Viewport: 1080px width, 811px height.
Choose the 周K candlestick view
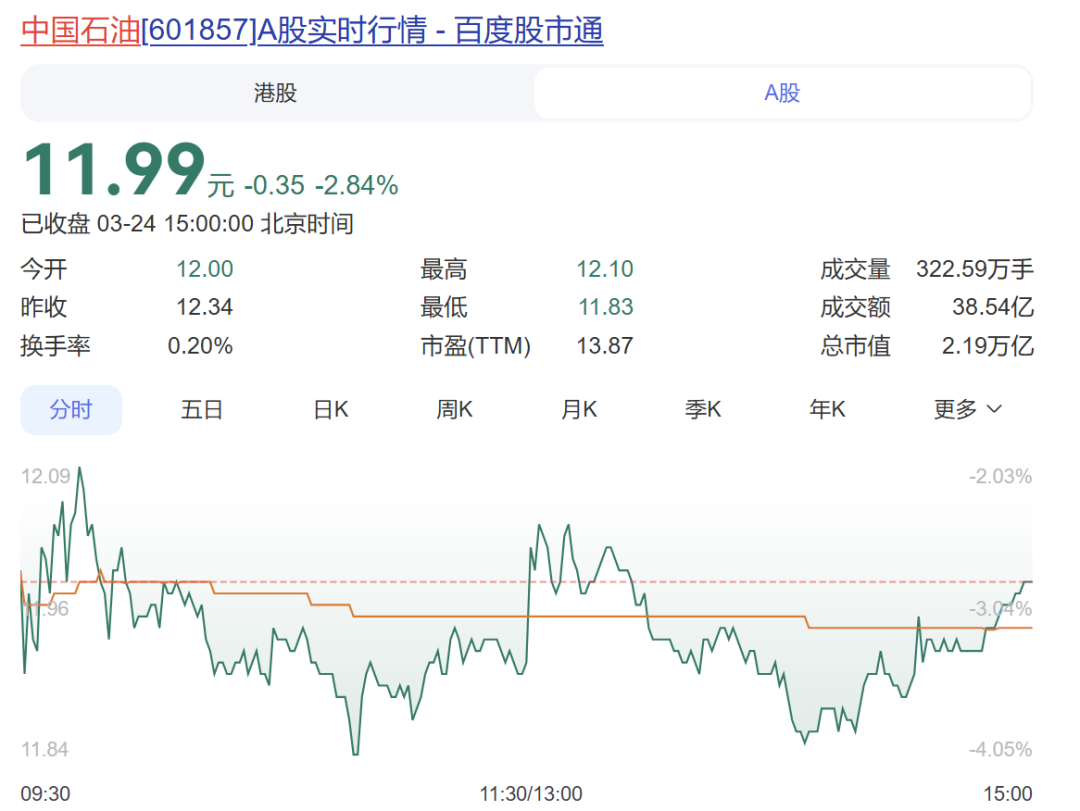pos(454,410)
